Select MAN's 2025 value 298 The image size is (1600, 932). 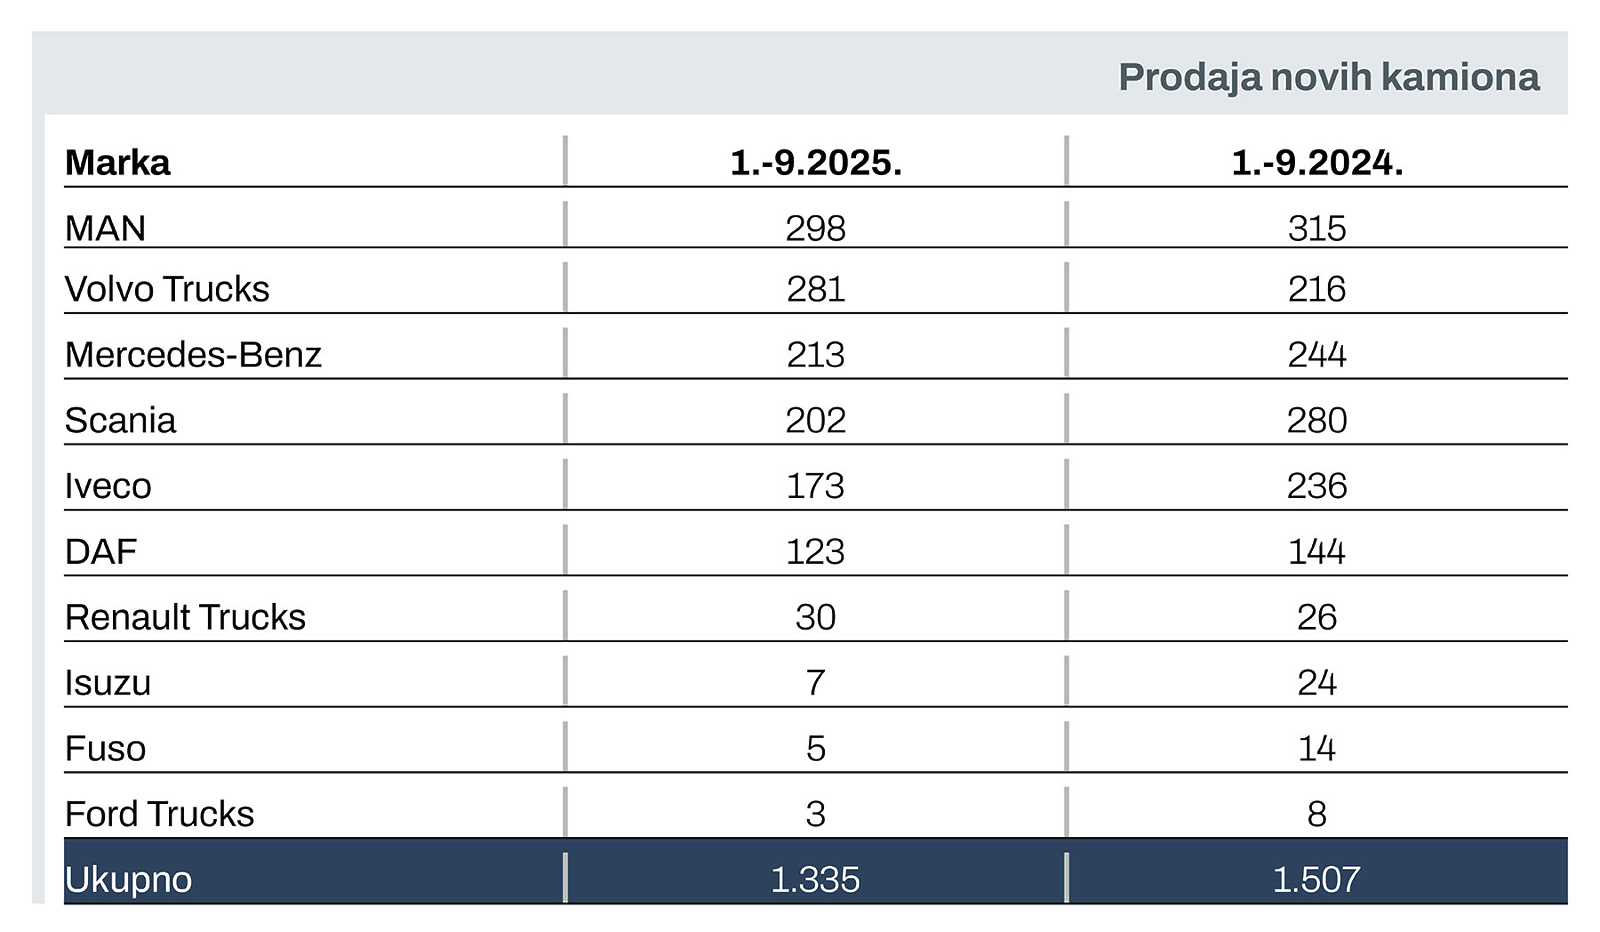click(x=815, y=229)
